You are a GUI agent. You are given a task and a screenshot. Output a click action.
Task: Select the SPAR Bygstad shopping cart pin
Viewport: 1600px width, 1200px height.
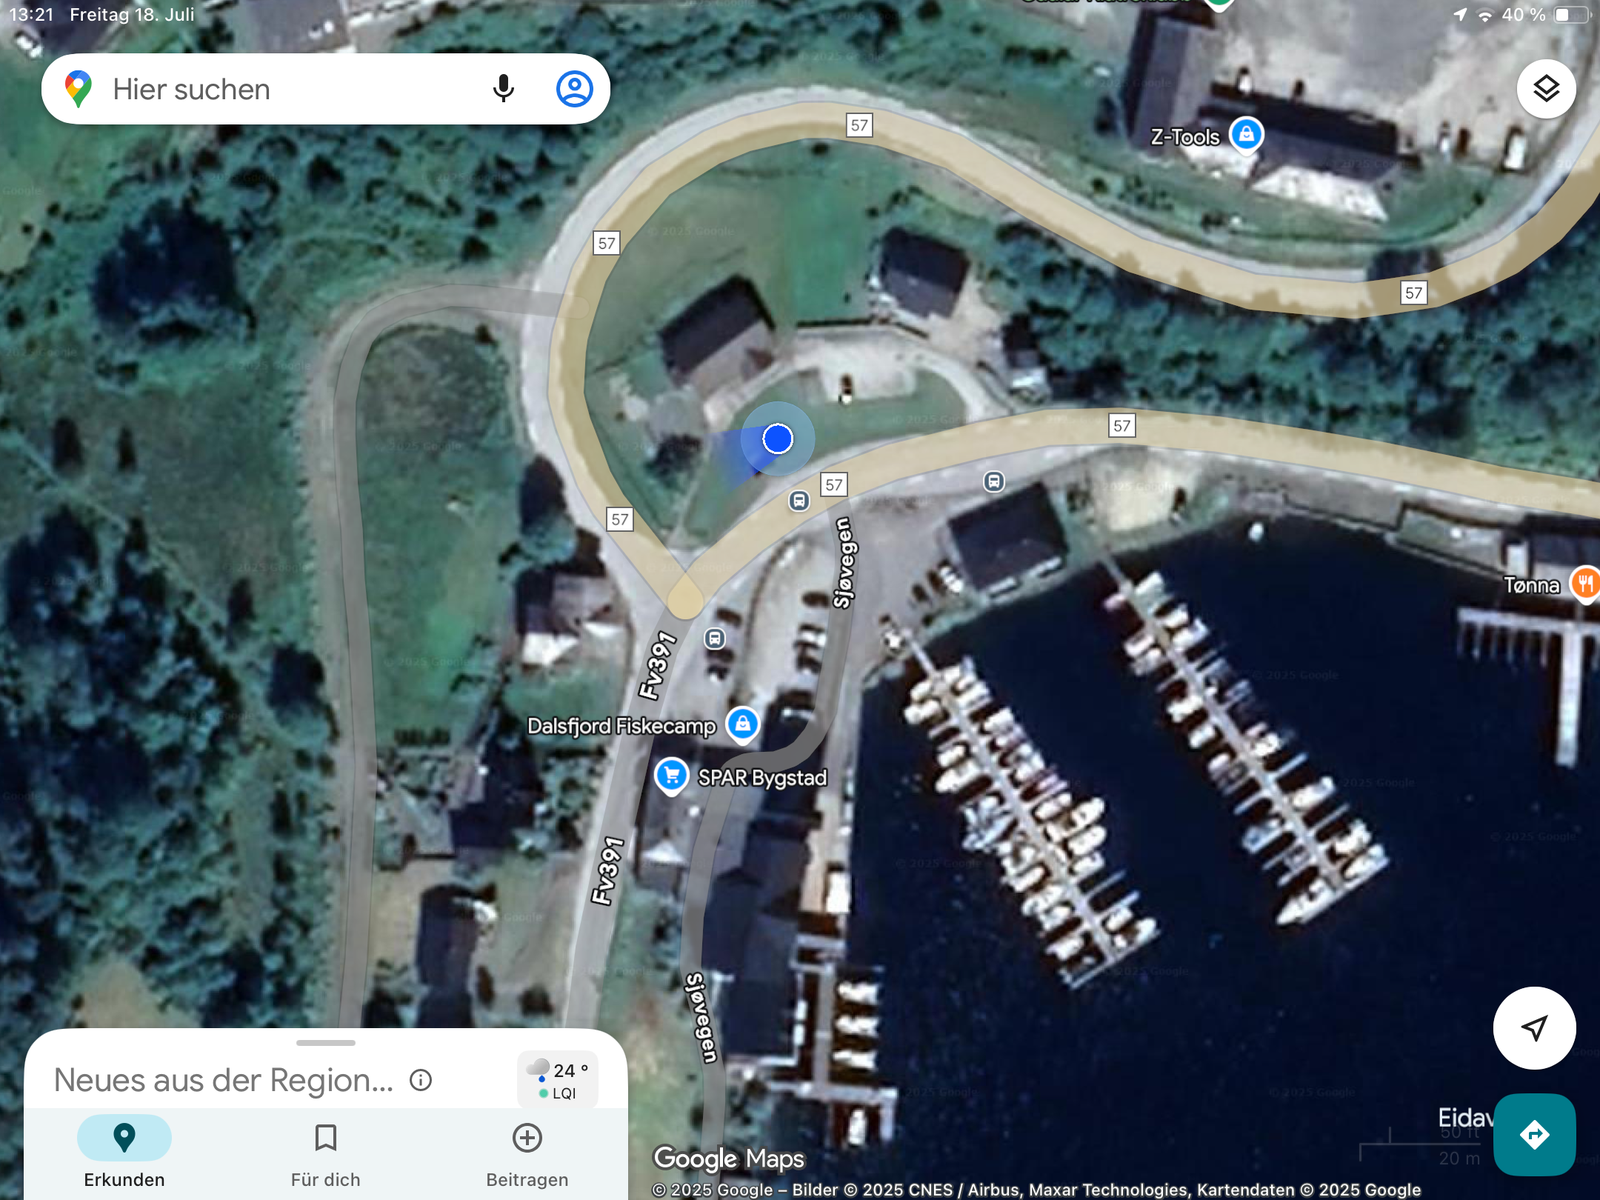click(x=672, y=776)
